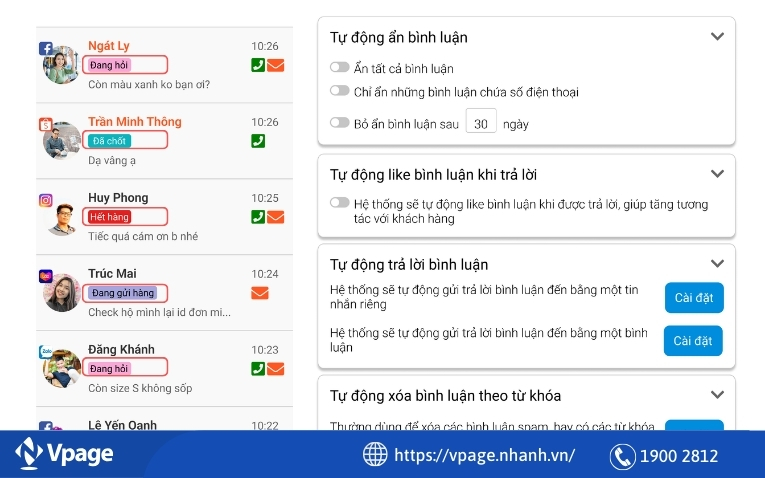Viewport: 765px width, 478px height.
Task: Click the phone icon in Trần Minh Thông row
Action: (x=258, y=141)
